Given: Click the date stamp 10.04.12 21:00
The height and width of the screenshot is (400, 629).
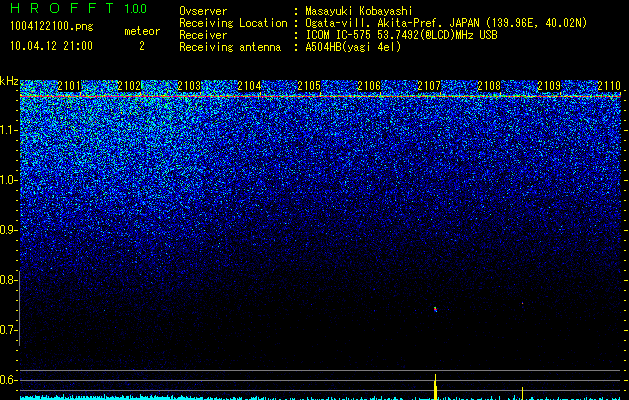Looking at the screenshot, I should (x=51, y=46).
